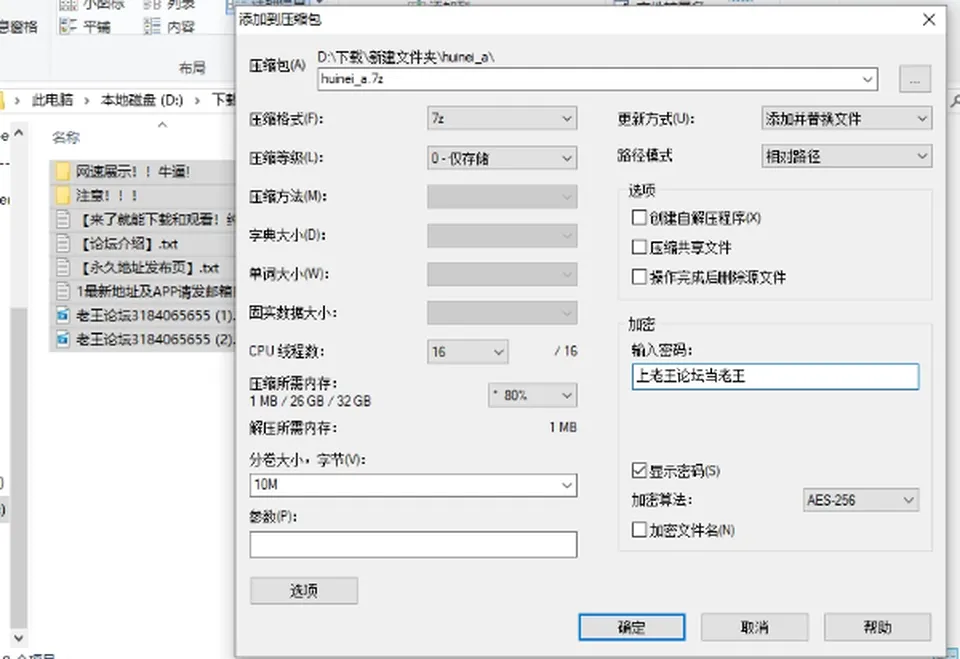Tick the 压缩共享文件 checkbox

639,247
